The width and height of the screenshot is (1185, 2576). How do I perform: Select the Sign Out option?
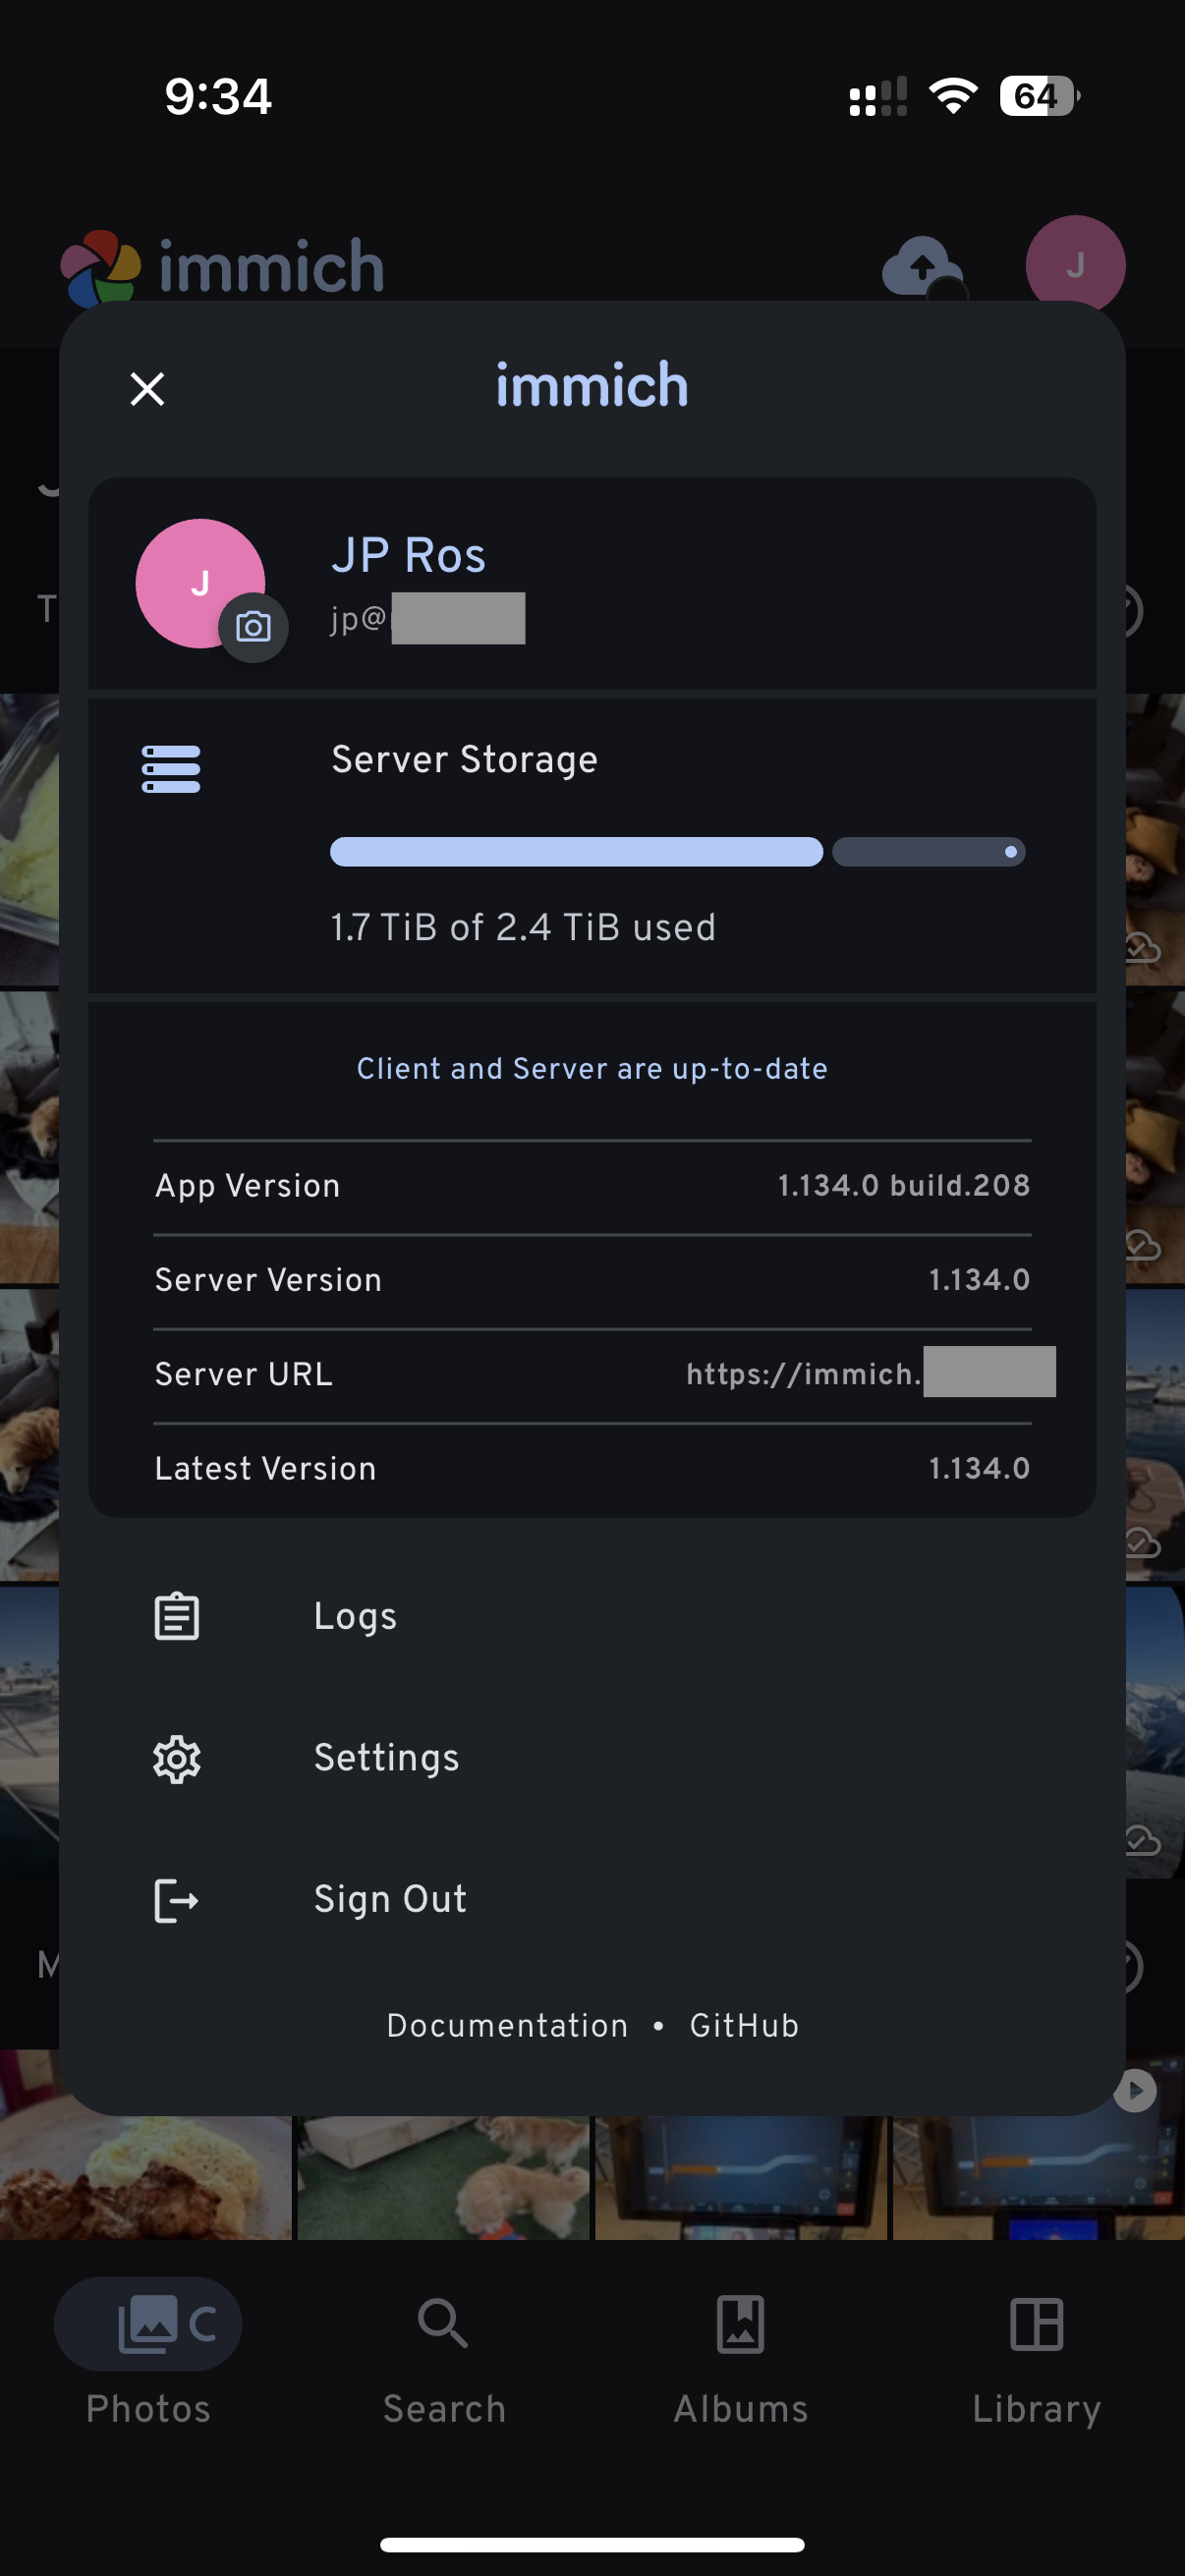pos(390,1900)
